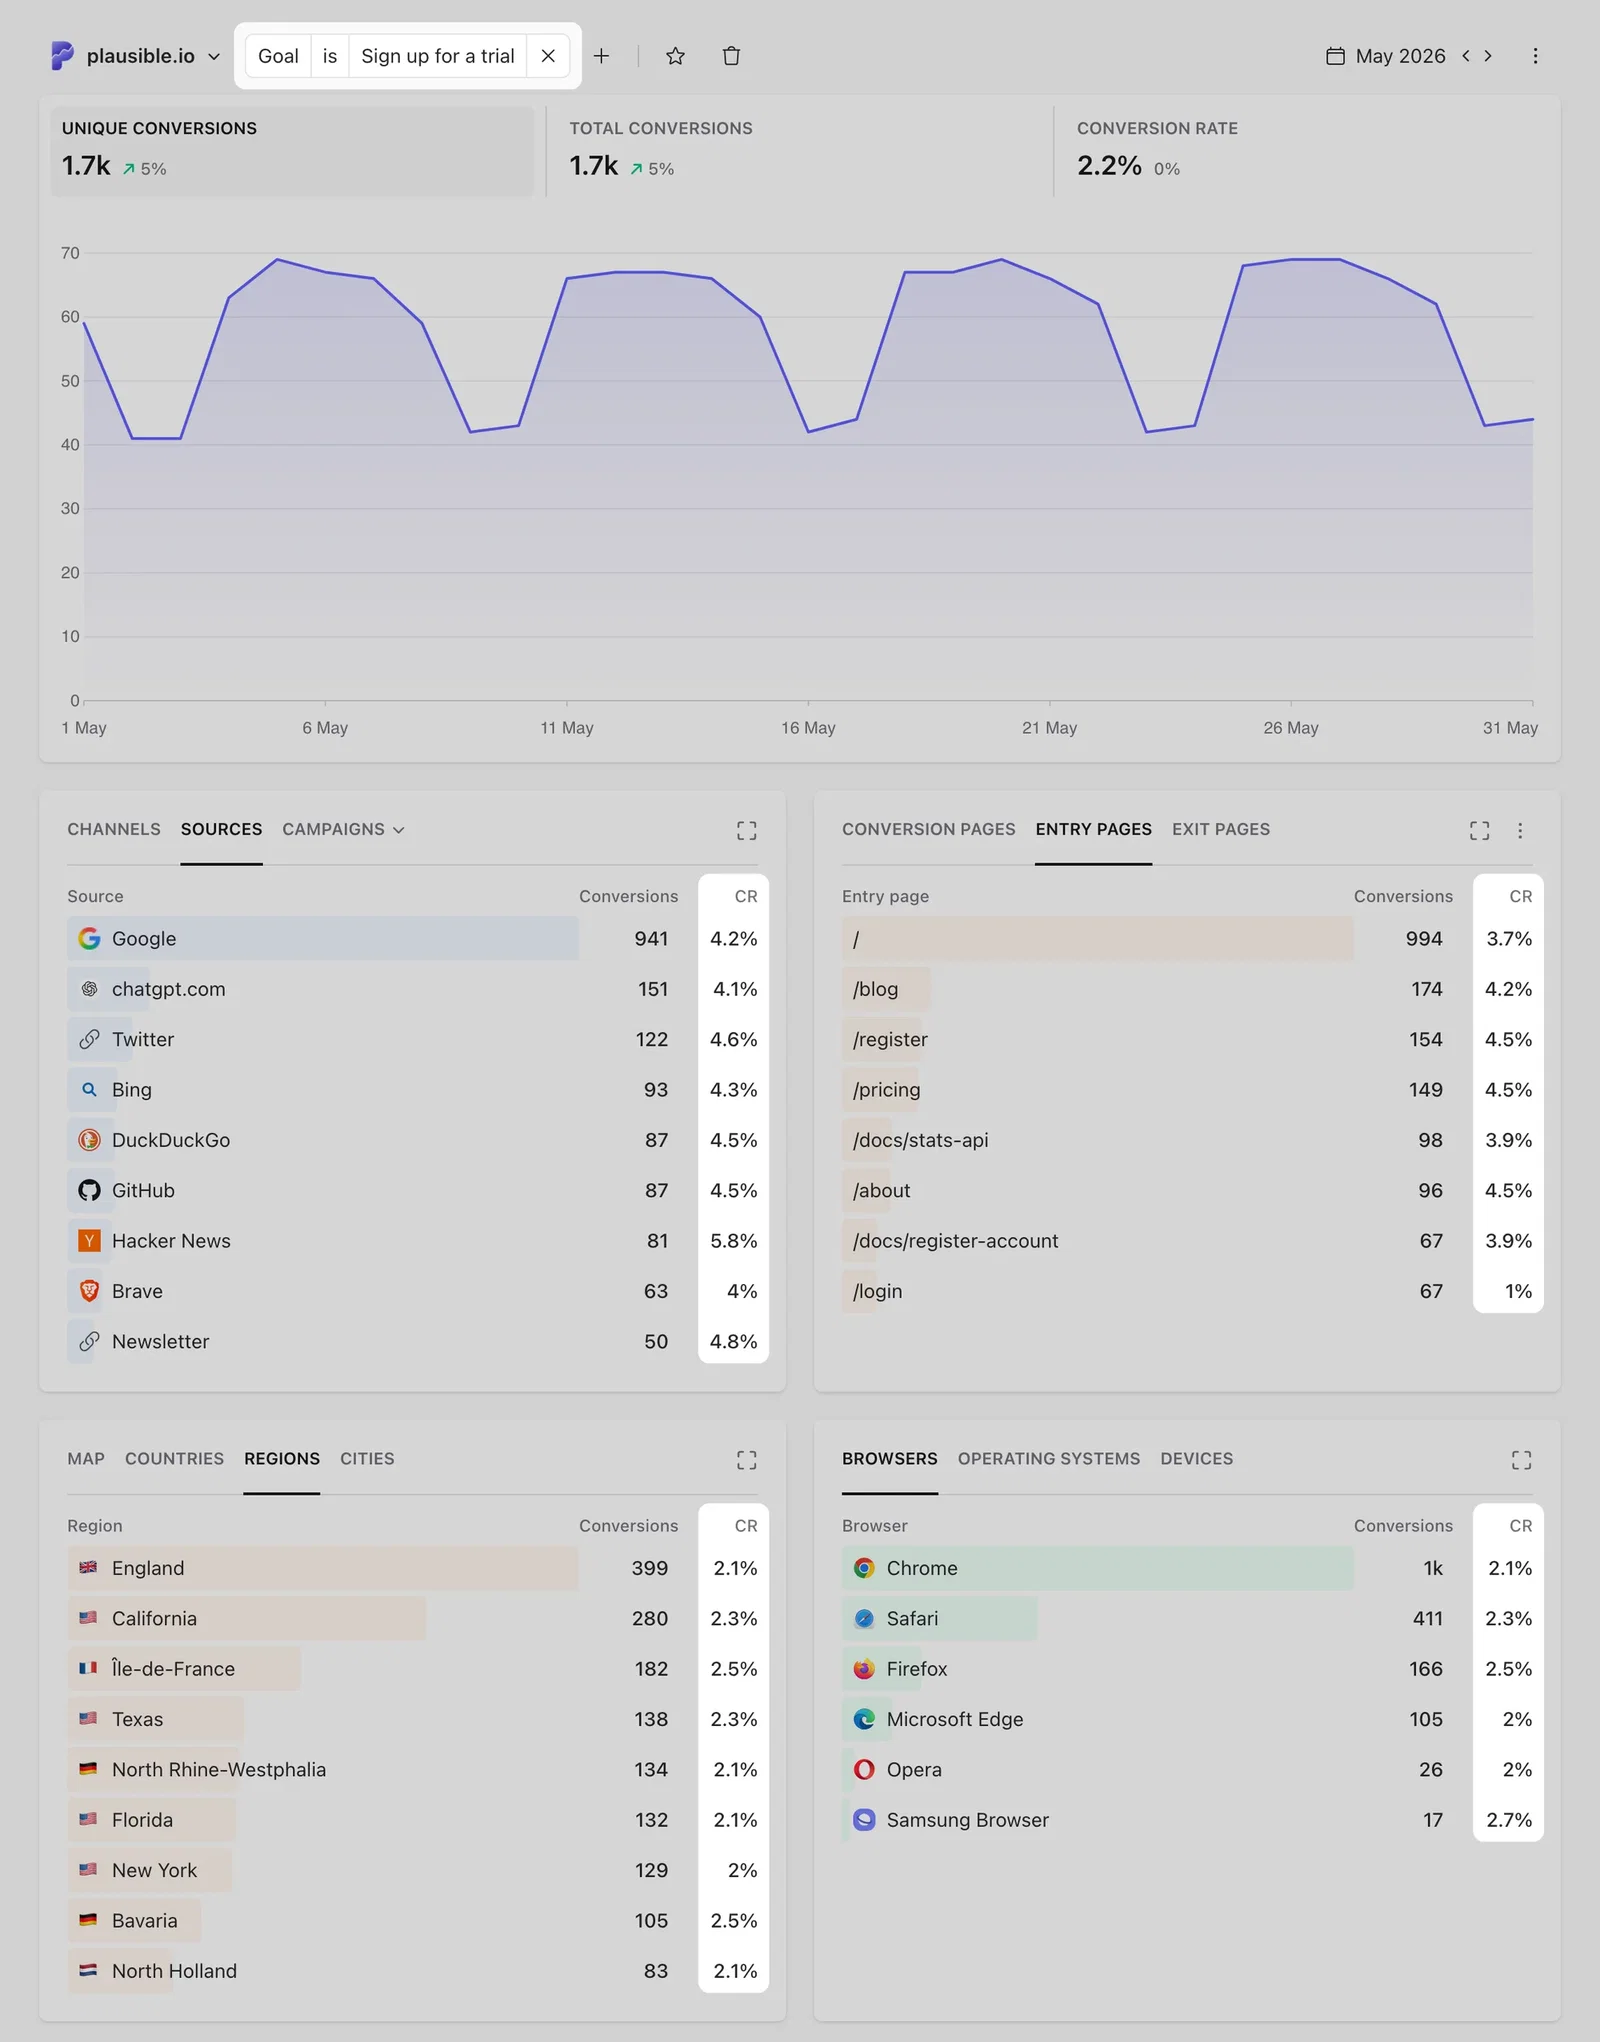Screen dimensions: 1600x2042
Task: Click the DuckDuckGo source icon
Action: (x=89, y=1140)
